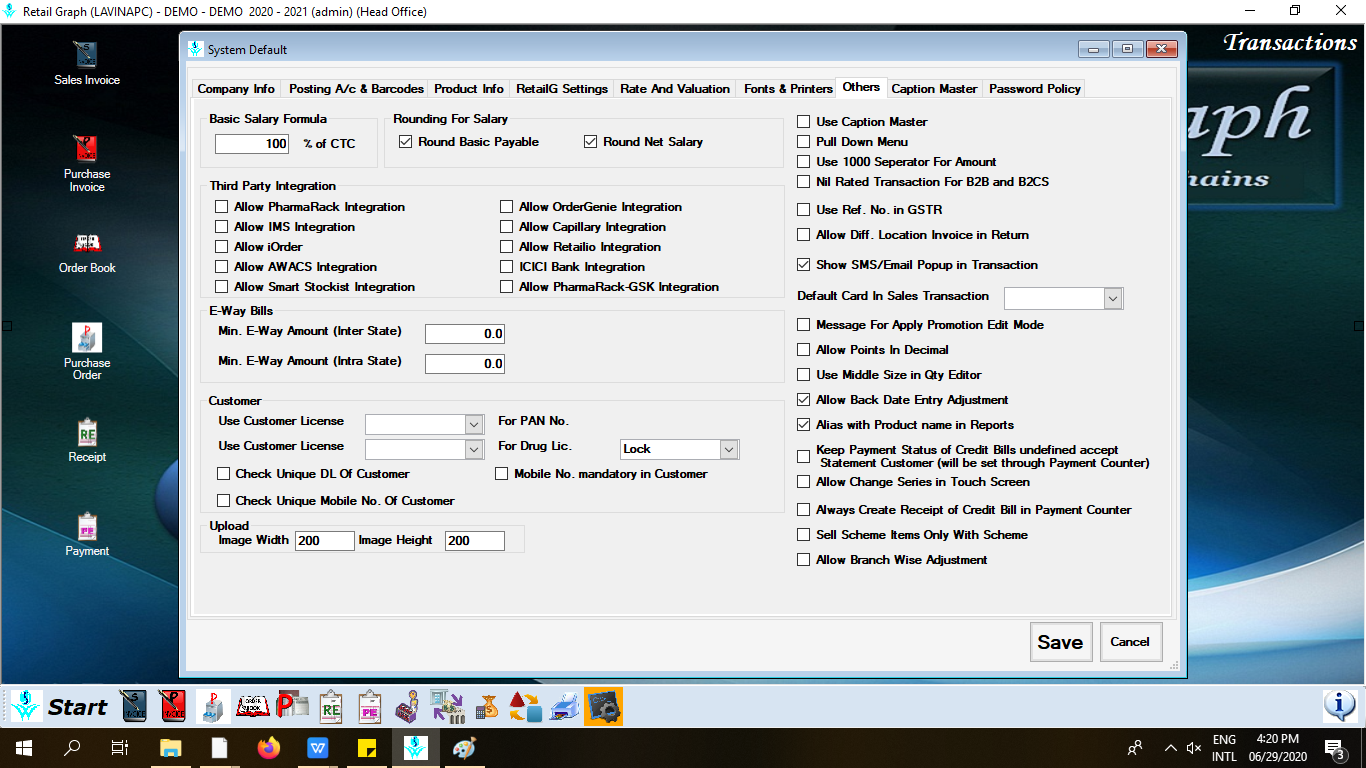Image resolution: width=1366 pixels, height=768 pixels.
Task: Expand the Lock dropdown
Action: coord(729,450)
